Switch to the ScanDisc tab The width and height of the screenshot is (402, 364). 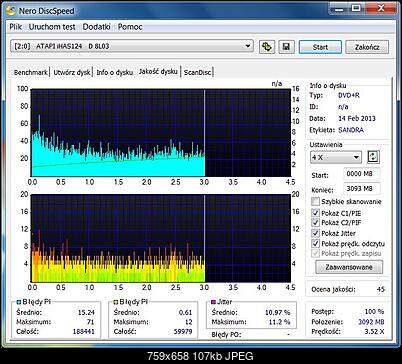(x=197, y=72)
